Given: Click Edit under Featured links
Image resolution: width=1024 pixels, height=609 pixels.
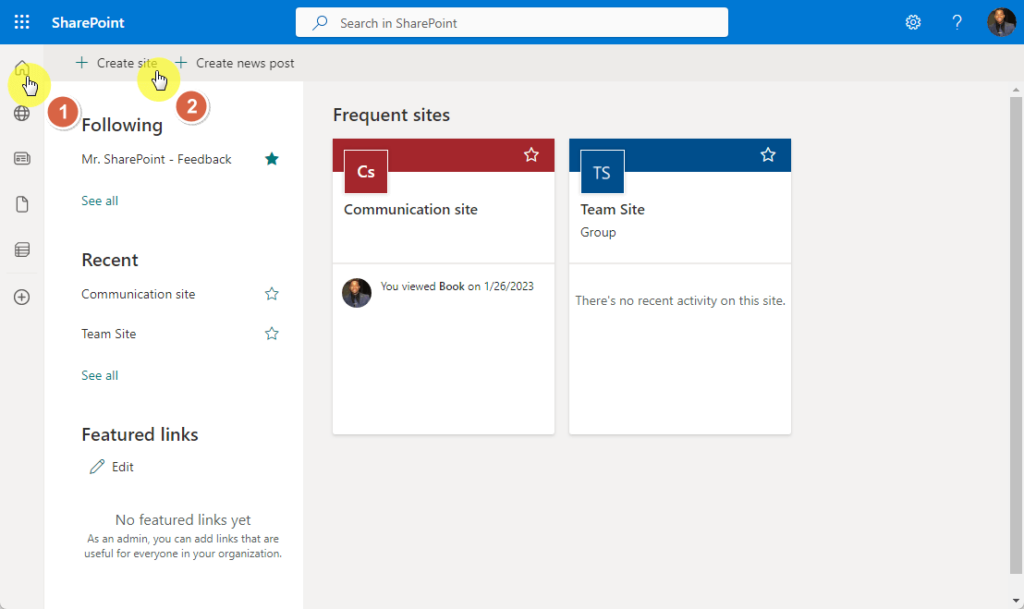Looking at the screenshot, I should coord(112,467).
